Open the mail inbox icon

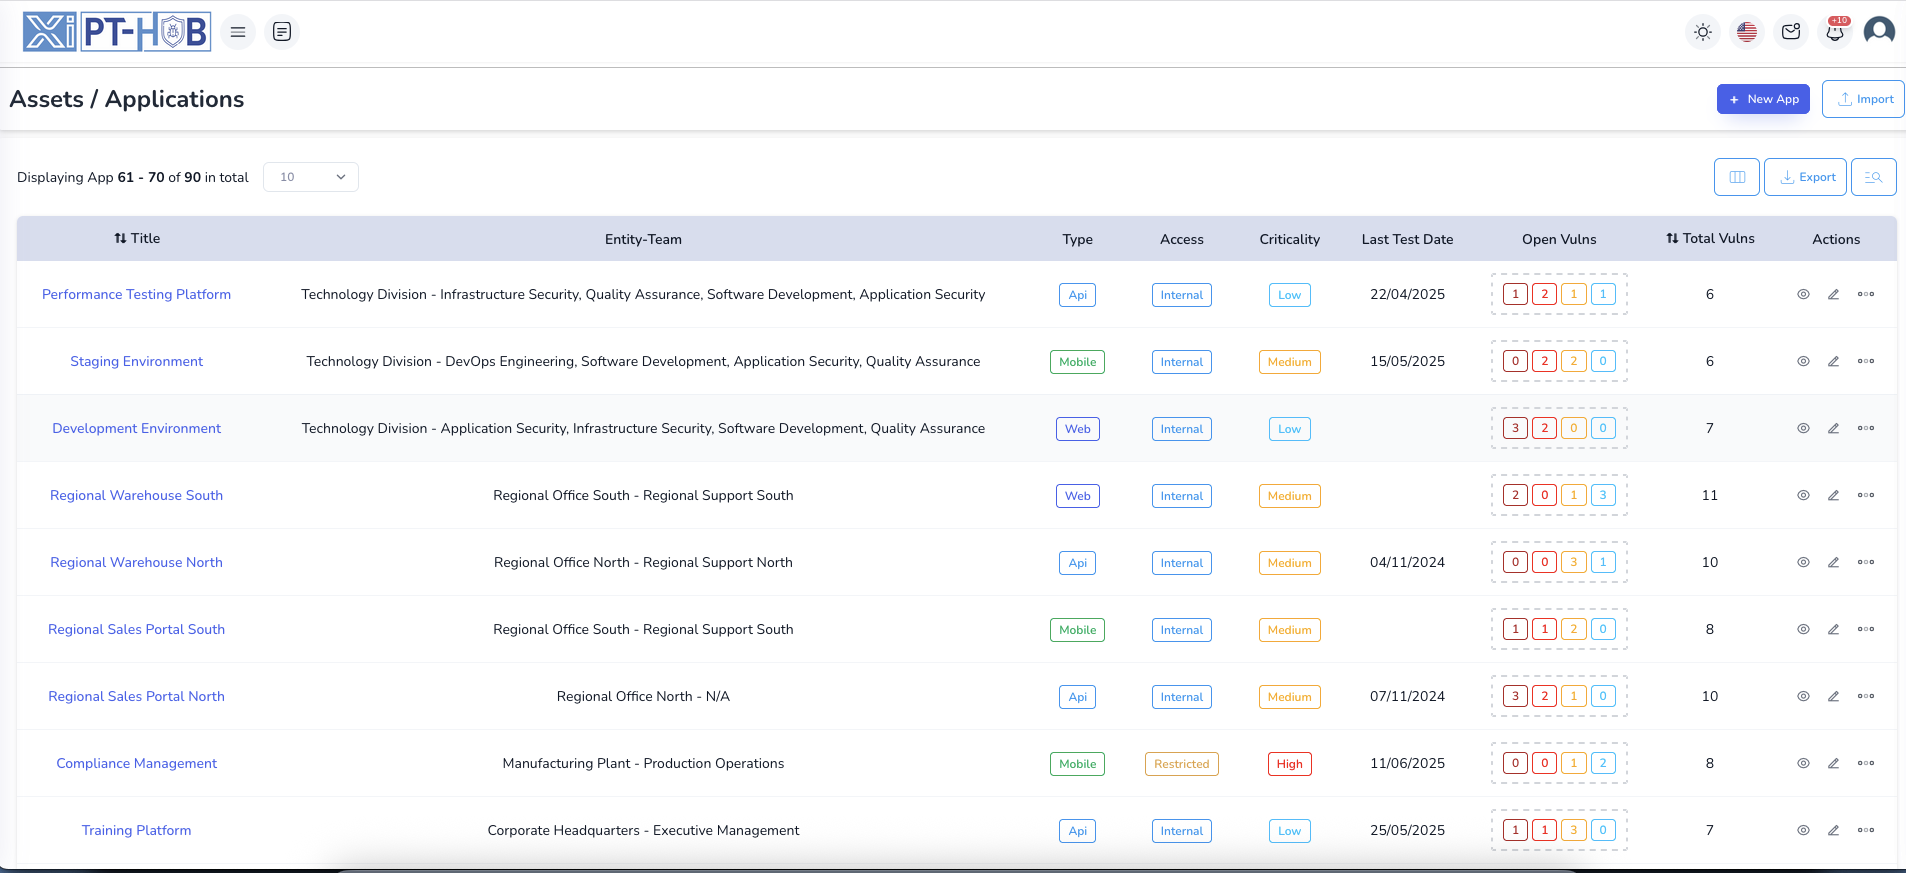pyautogui.click(x=1791, y=32)
